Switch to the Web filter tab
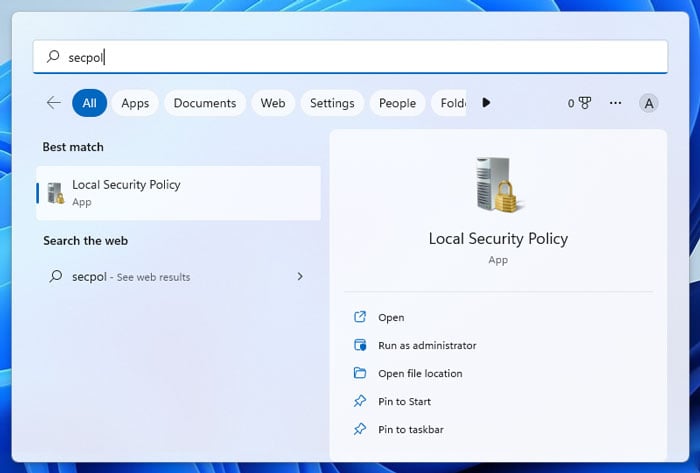The image size is (700, 473). [x=273, y=103]
